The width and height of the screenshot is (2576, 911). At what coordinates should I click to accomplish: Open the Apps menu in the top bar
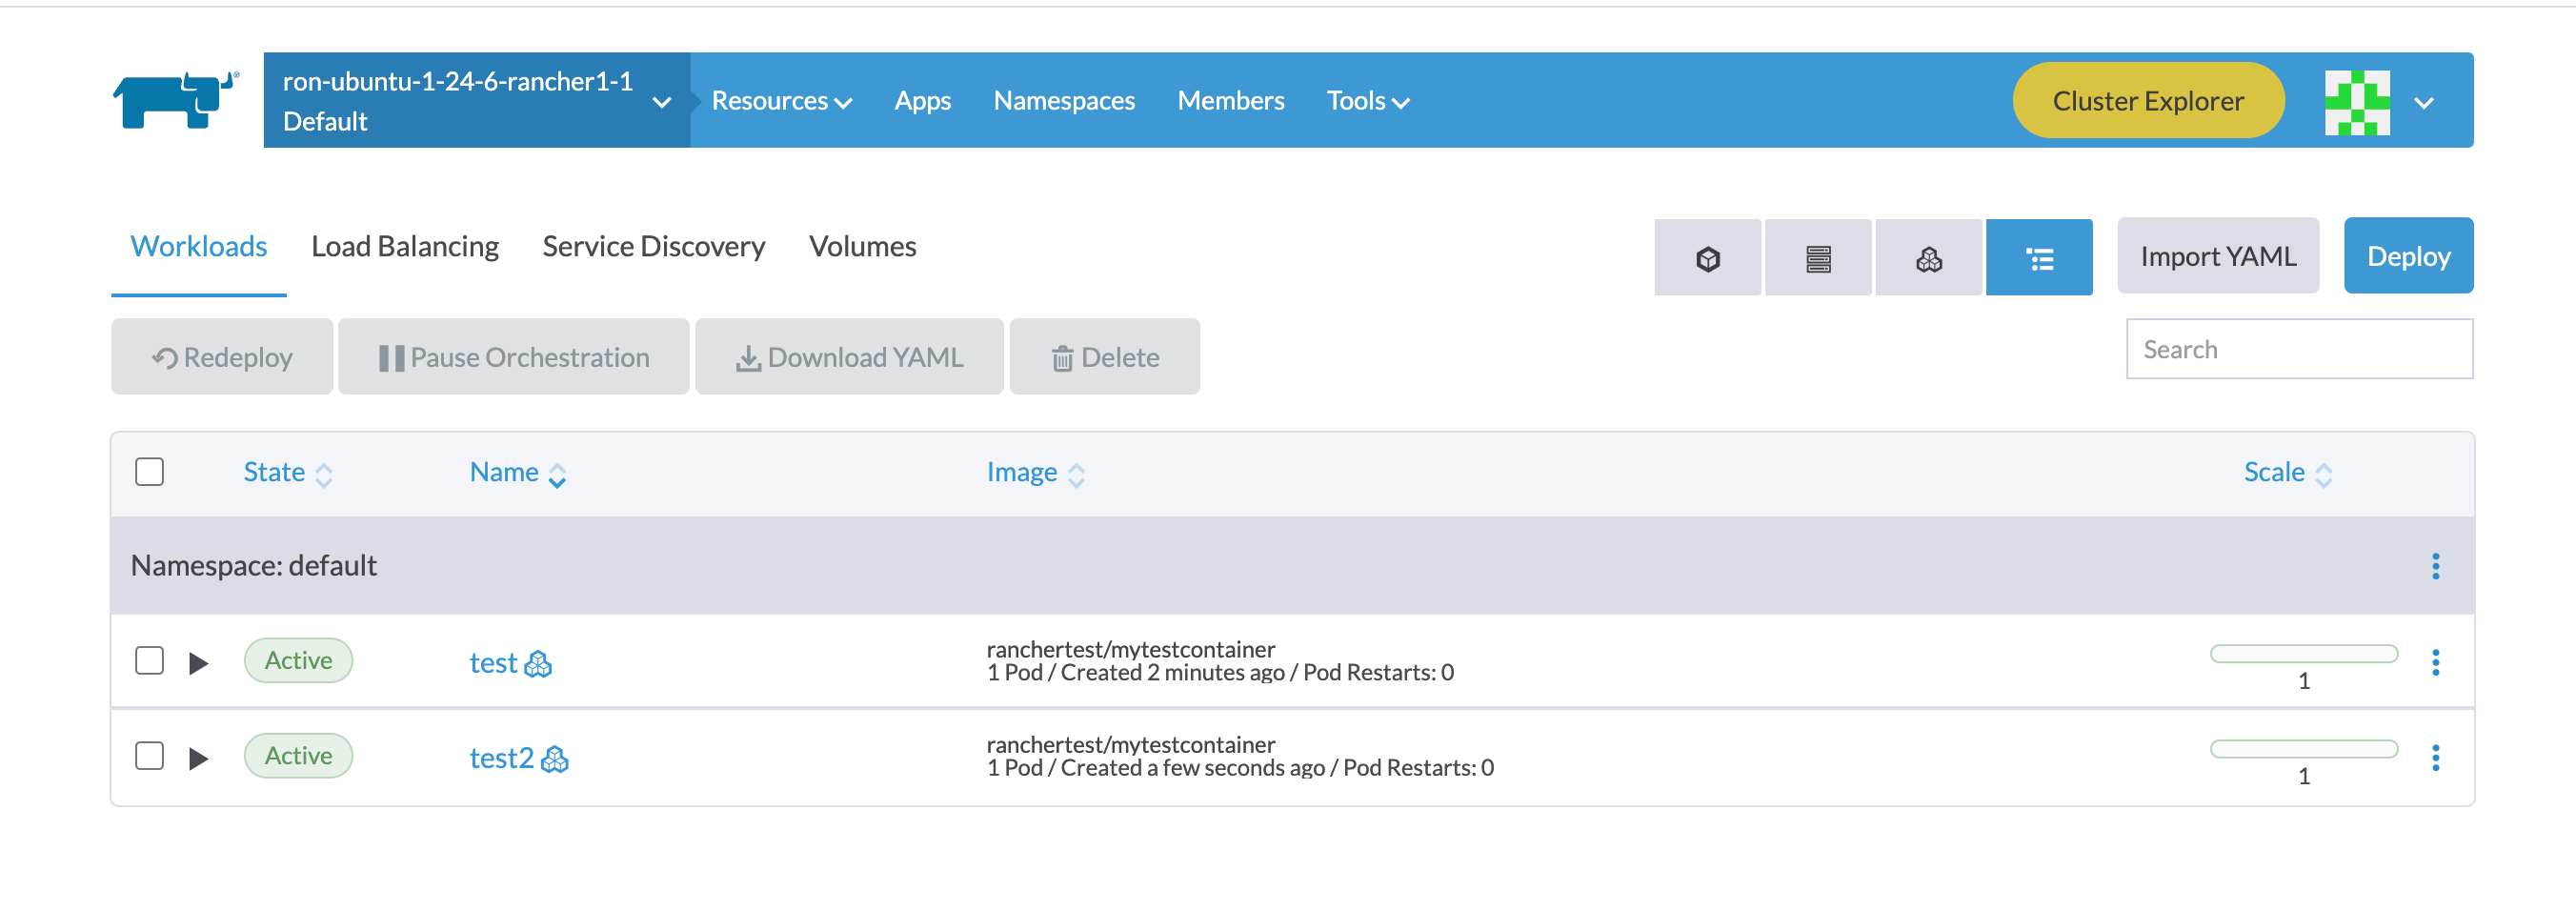pyautogui.click(x=922, y=100)
